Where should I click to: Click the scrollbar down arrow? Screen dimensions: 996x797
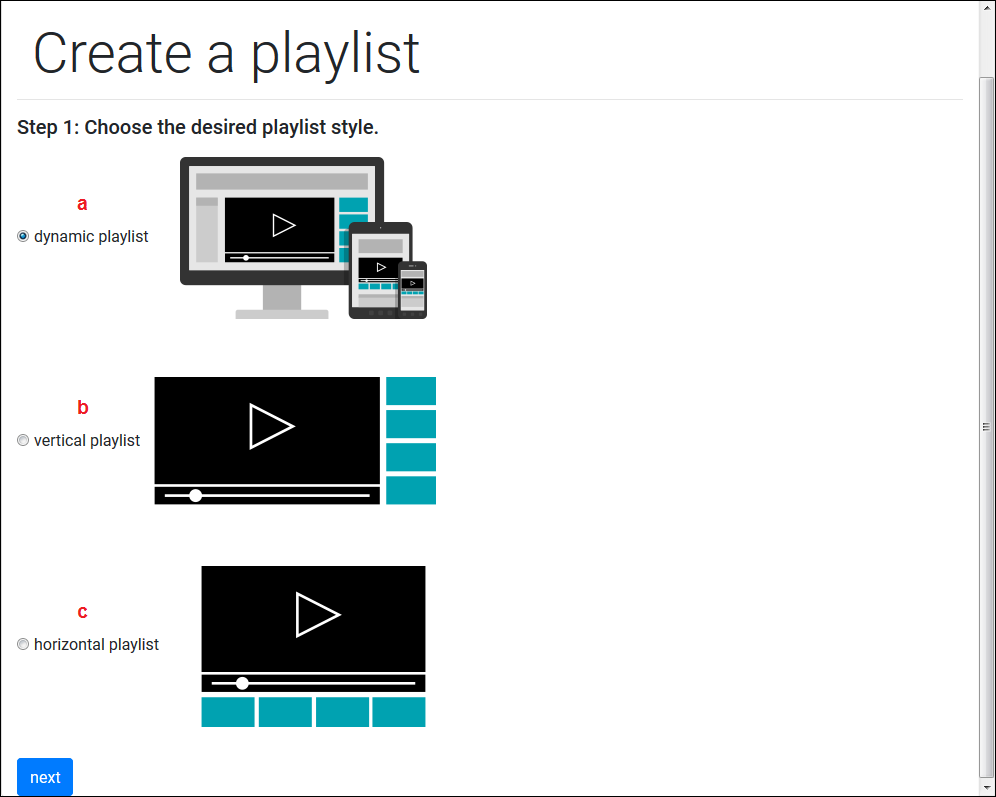(x=987, y=787)
